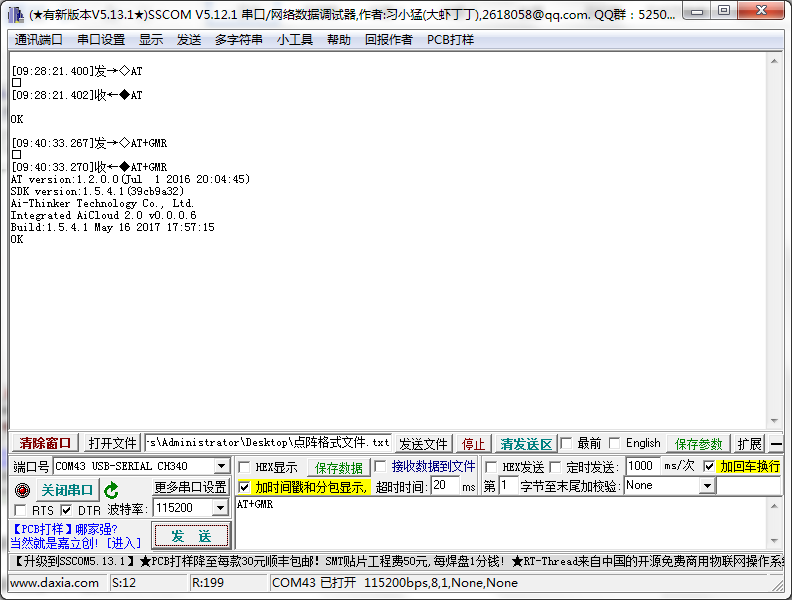Open the COM43 port number dropdown
This screenshot has width=792, height=600.
[x=221, y=467]
